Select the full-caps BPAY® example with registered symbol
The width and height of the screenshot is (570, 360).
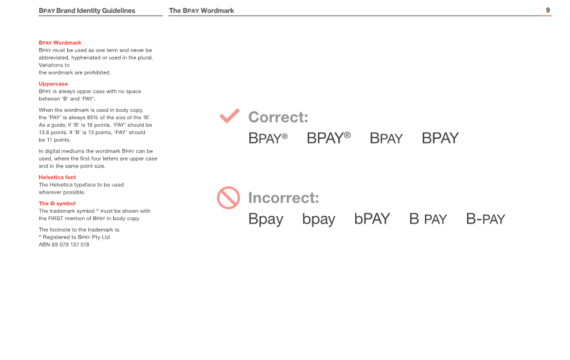tap(329, 138)
